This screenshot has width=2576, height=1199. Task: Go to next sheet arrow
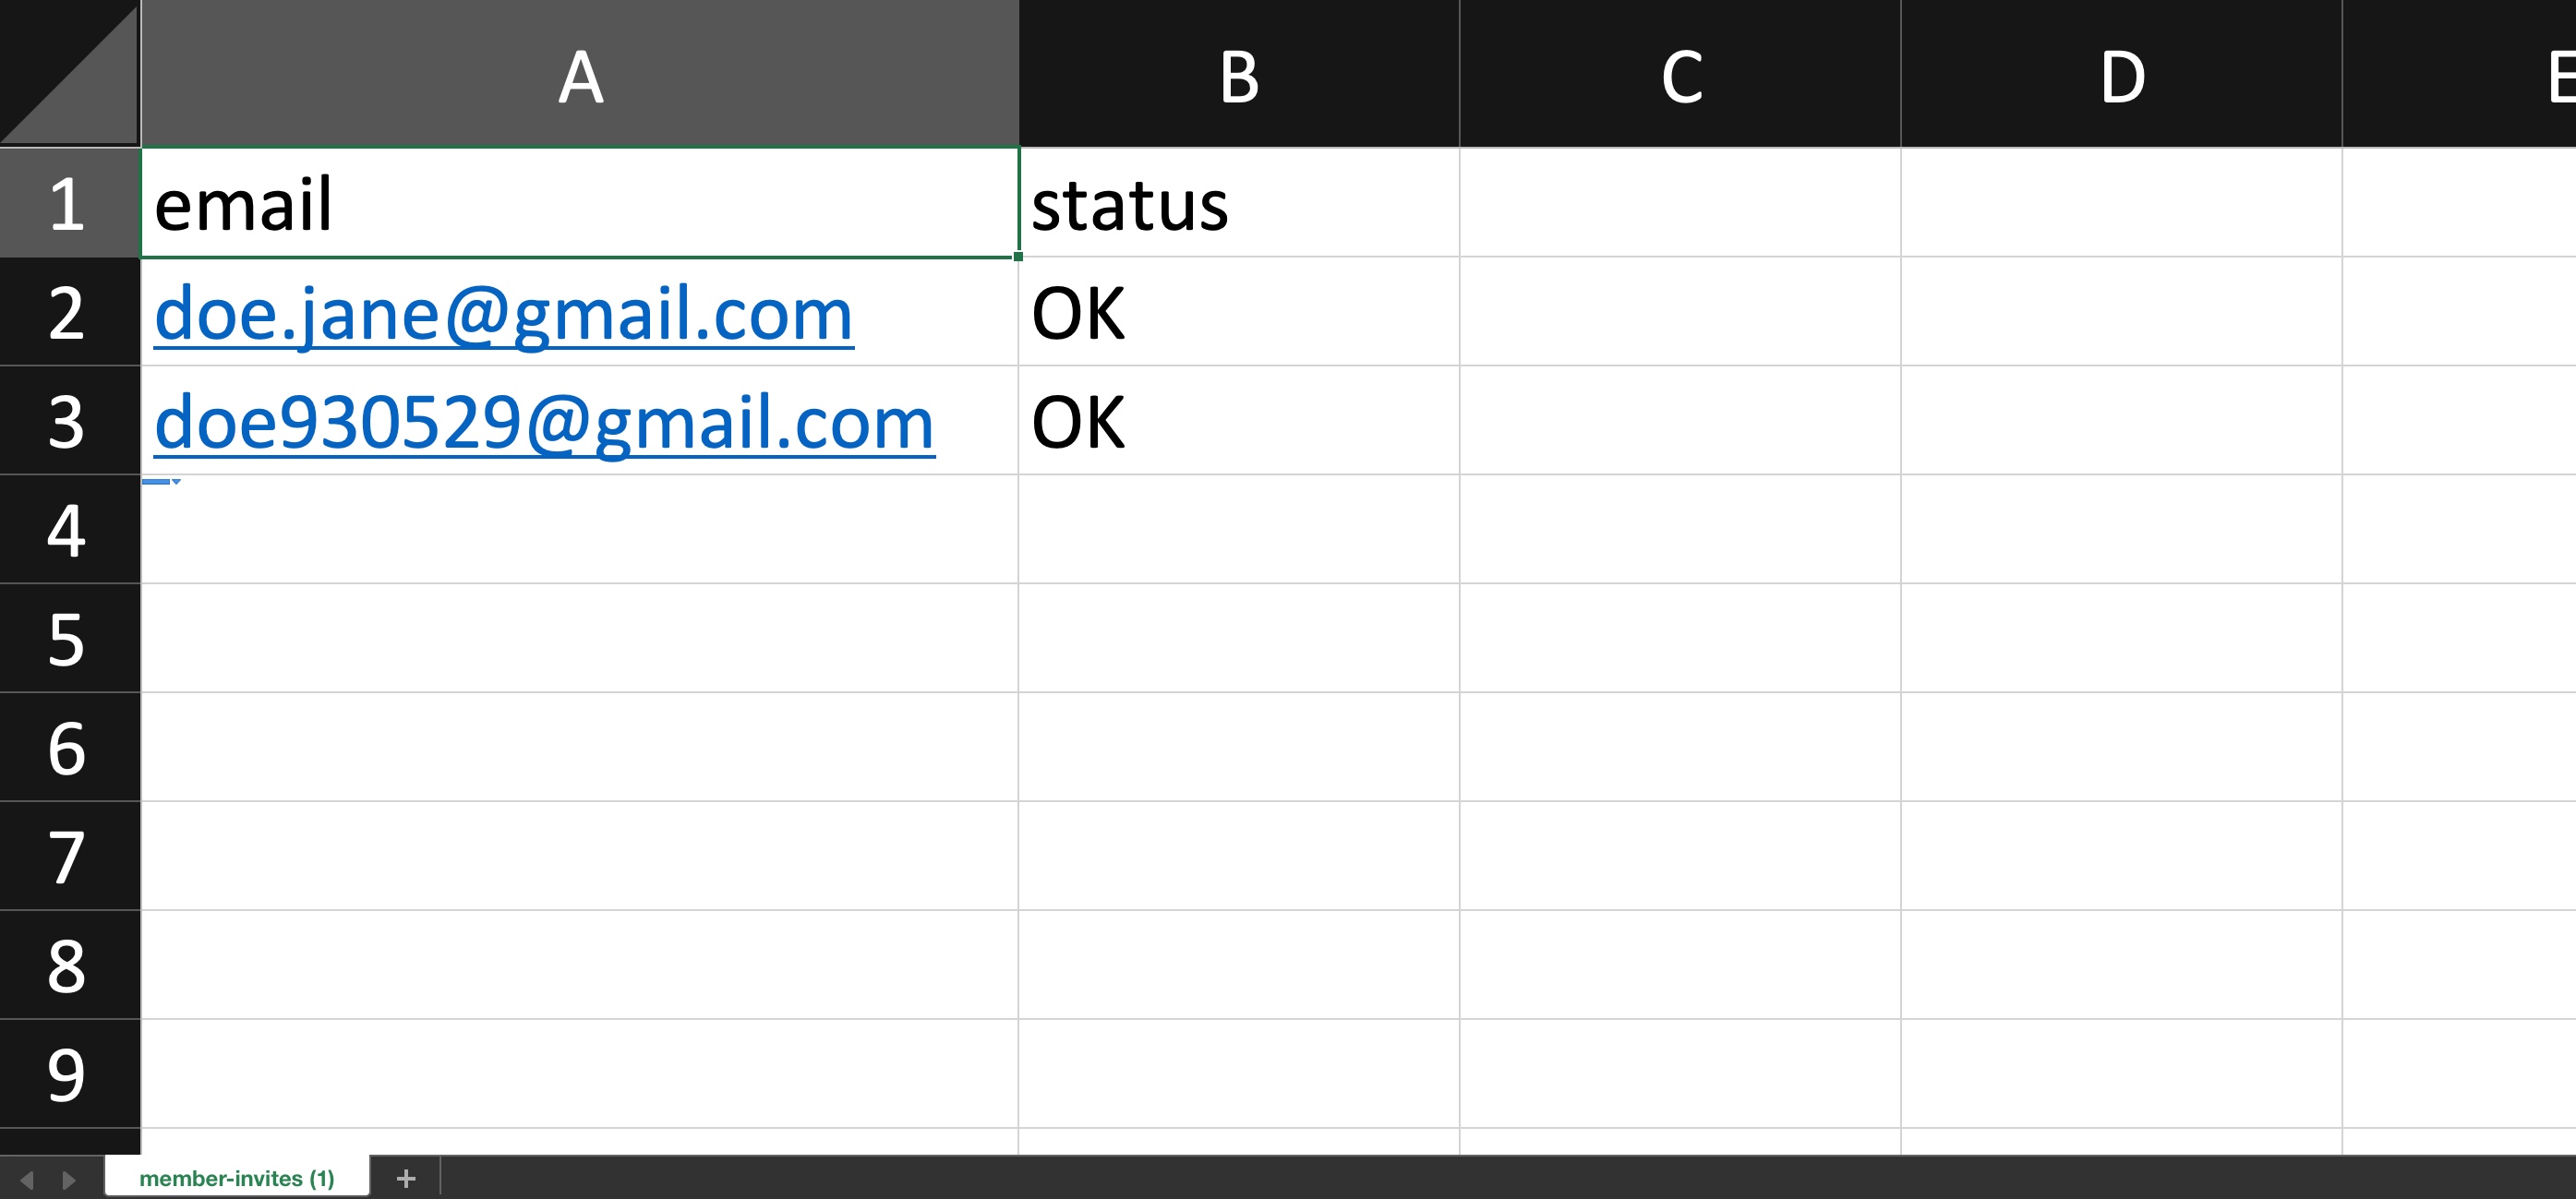click(x=68, y=1180)
